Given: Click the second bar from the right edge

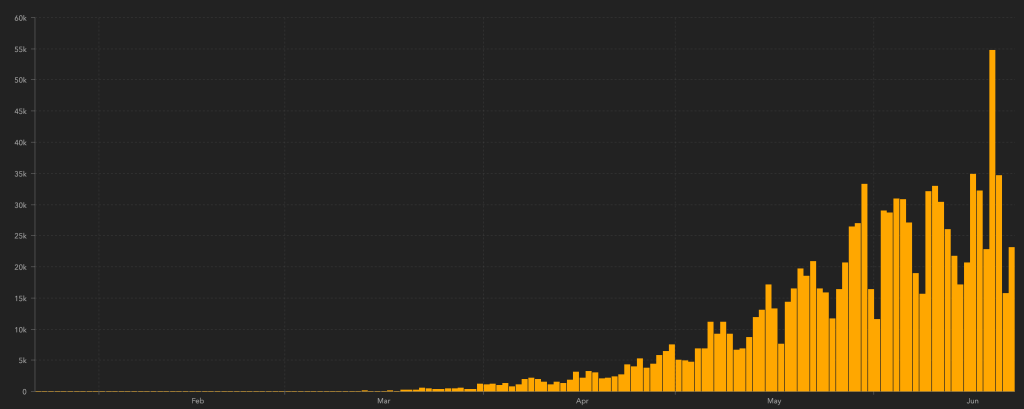Looking at the screenshot, I should 1005,342.
